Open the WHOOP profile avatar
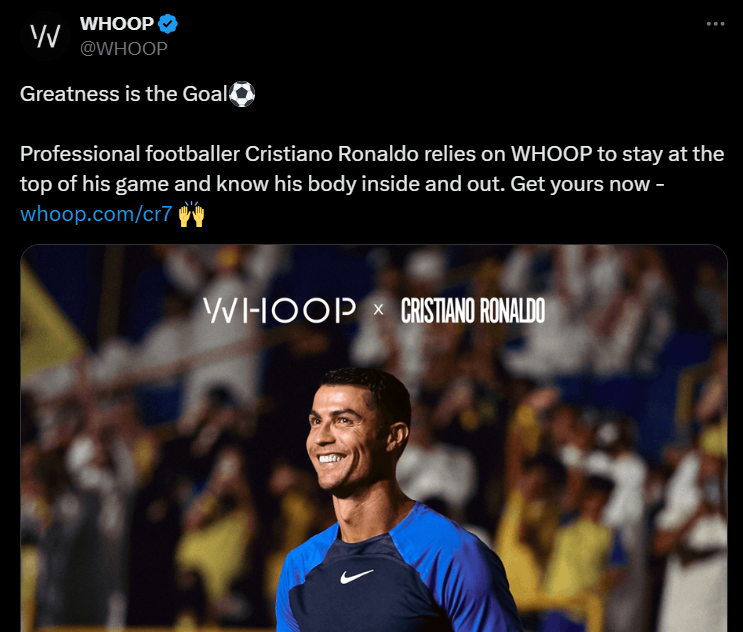Image resolution: width=743 pixels, height=632 pixels. [45, 36]
